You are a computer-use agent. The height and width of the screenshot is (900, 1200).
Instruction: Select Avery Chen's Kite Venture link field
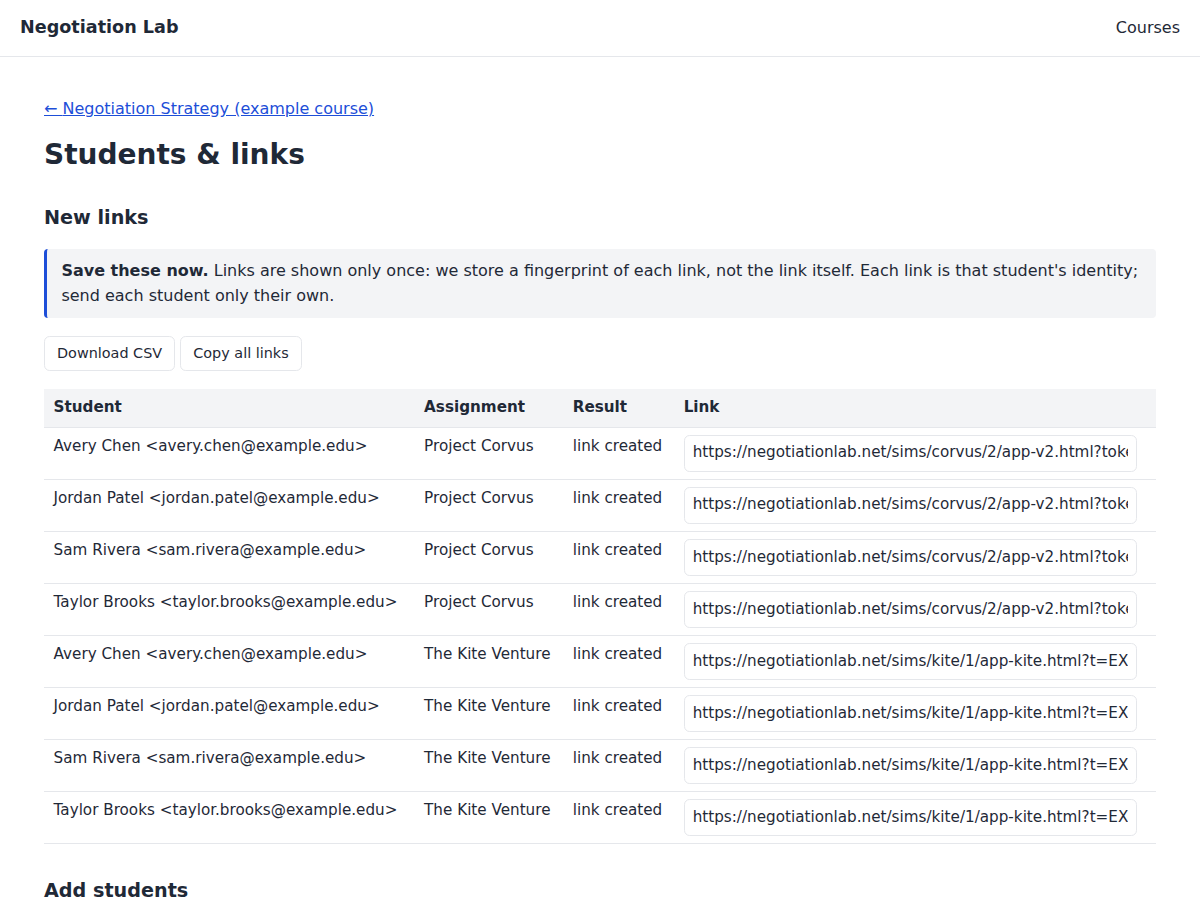[x=910, y=661]
